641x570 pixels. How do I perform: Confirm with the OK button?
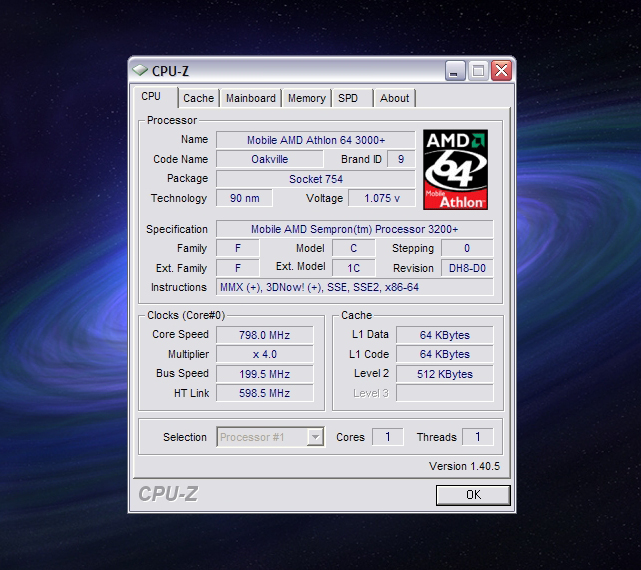(x=473, y=495)
